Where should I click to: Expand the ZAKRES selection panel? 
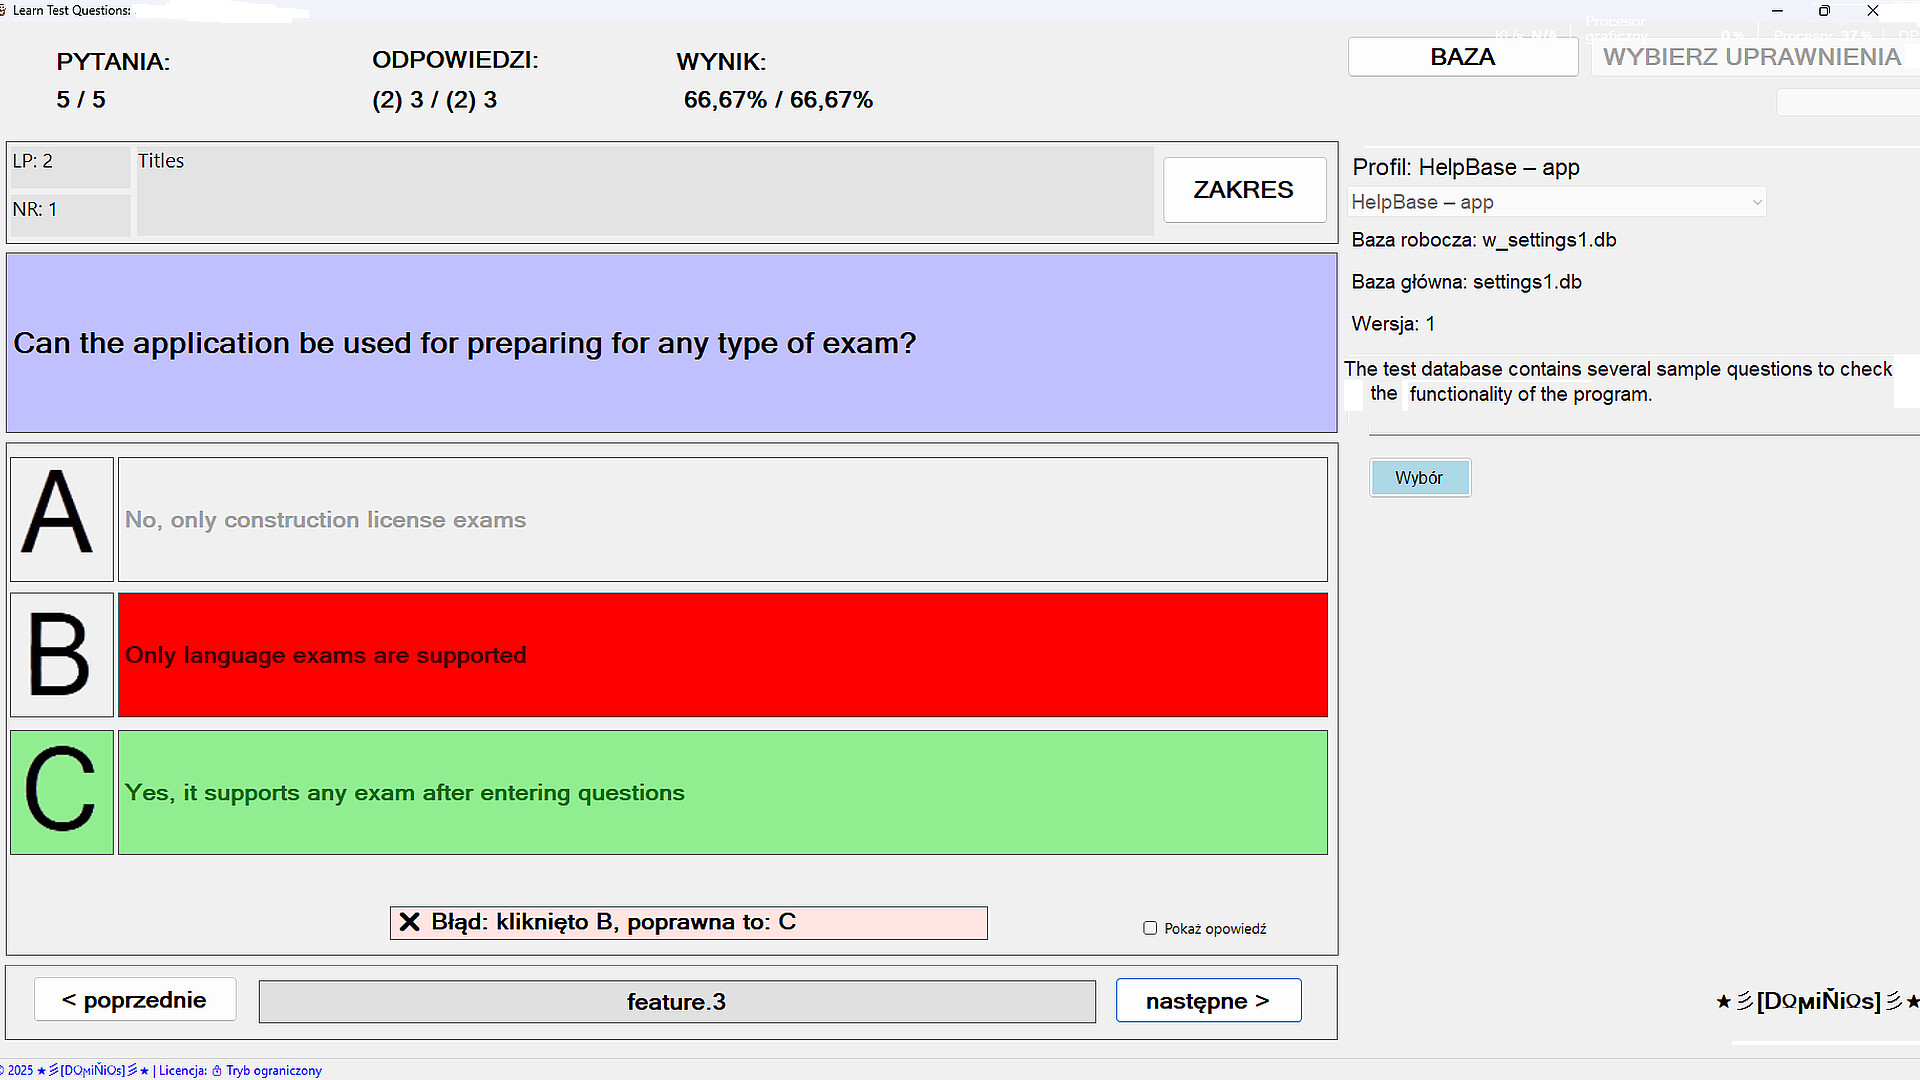(x=1243, y=189)
